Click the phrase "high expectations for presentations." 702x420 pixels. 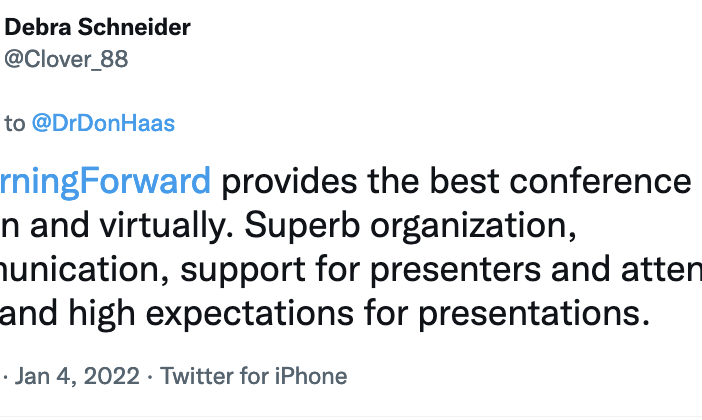point(359,314)
